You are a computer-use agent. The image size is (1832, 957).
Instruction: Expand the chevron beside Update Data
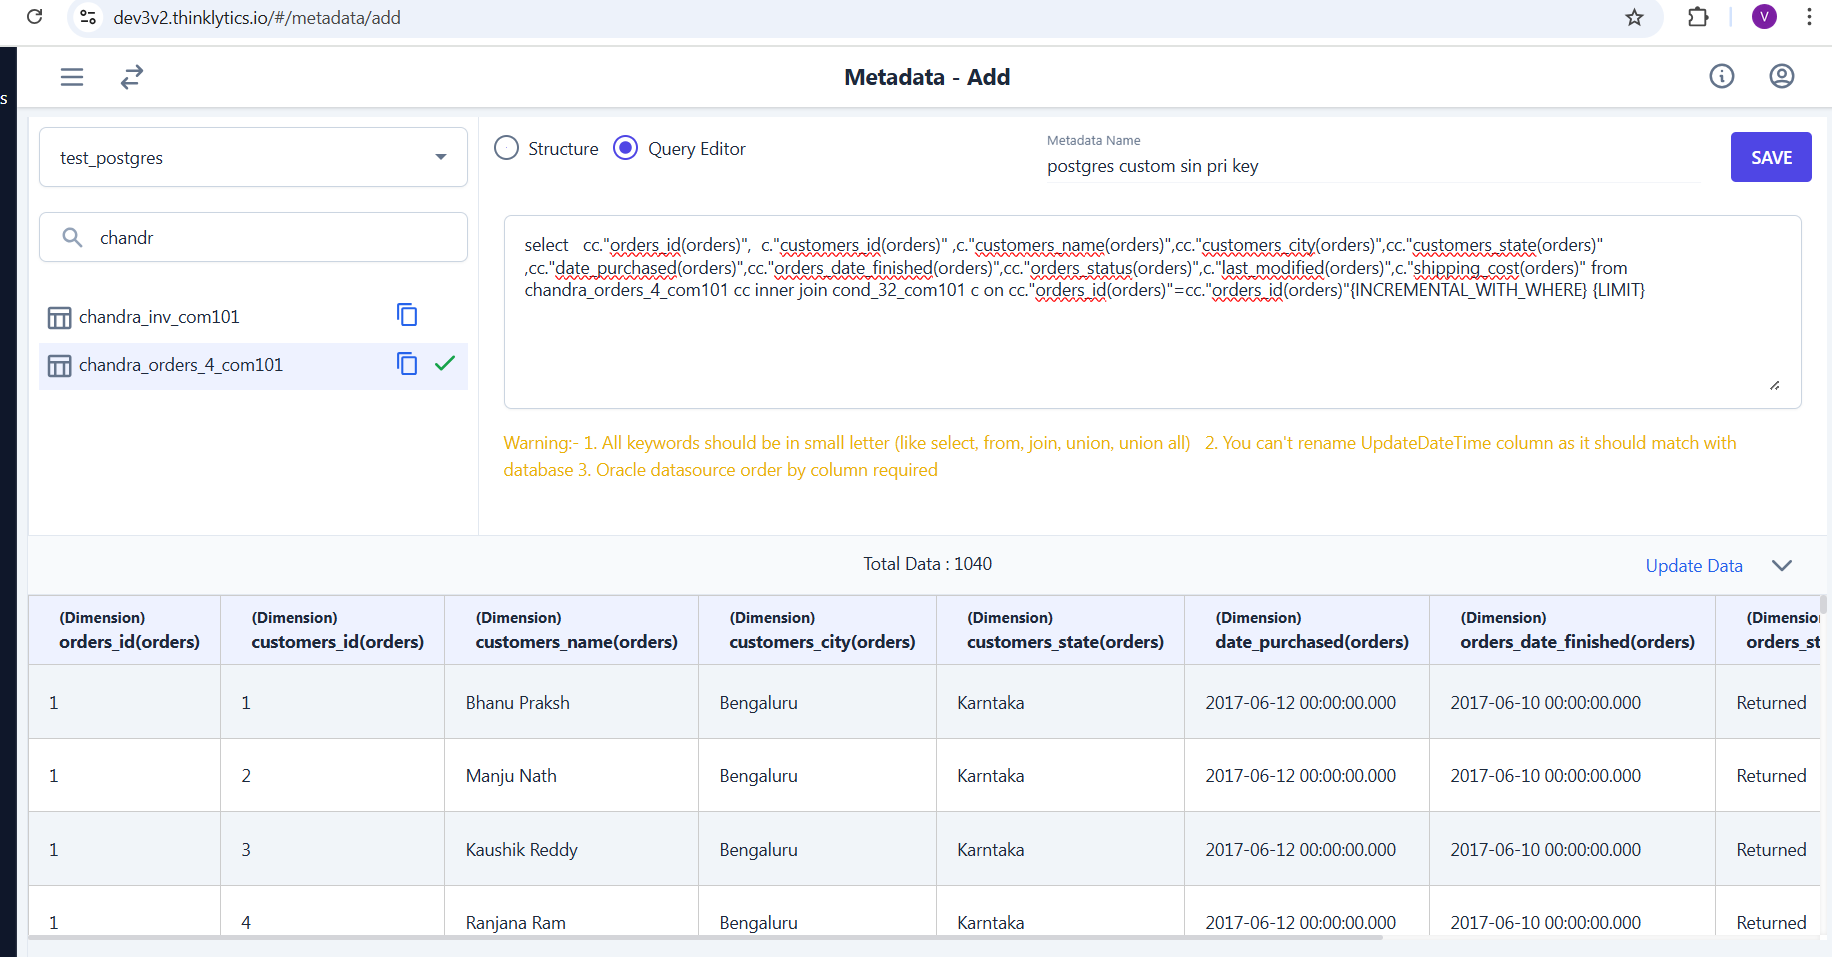point(1781,565)
